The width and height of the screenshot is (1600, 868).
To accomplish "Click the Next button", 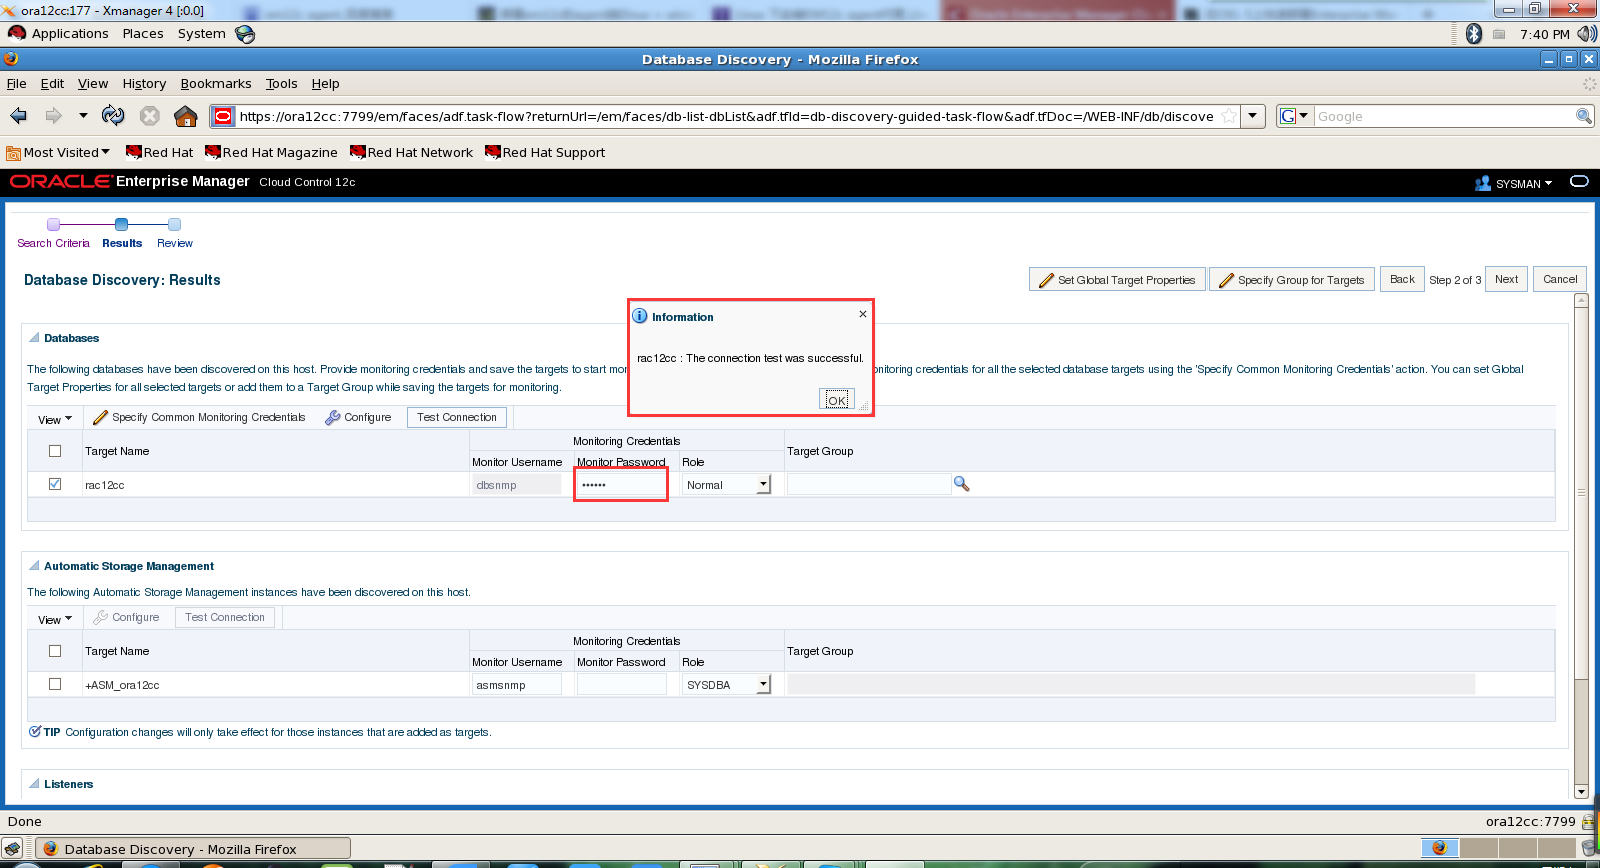I will click(x=1506, y=280).
